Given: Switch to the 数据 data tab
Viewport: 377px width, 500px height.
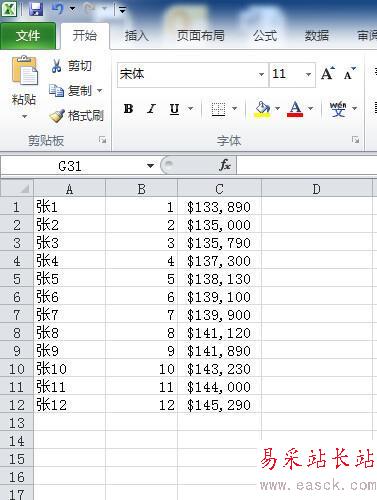Looking at the screenshot, I should pyautogui.click(x=317, y=36).
